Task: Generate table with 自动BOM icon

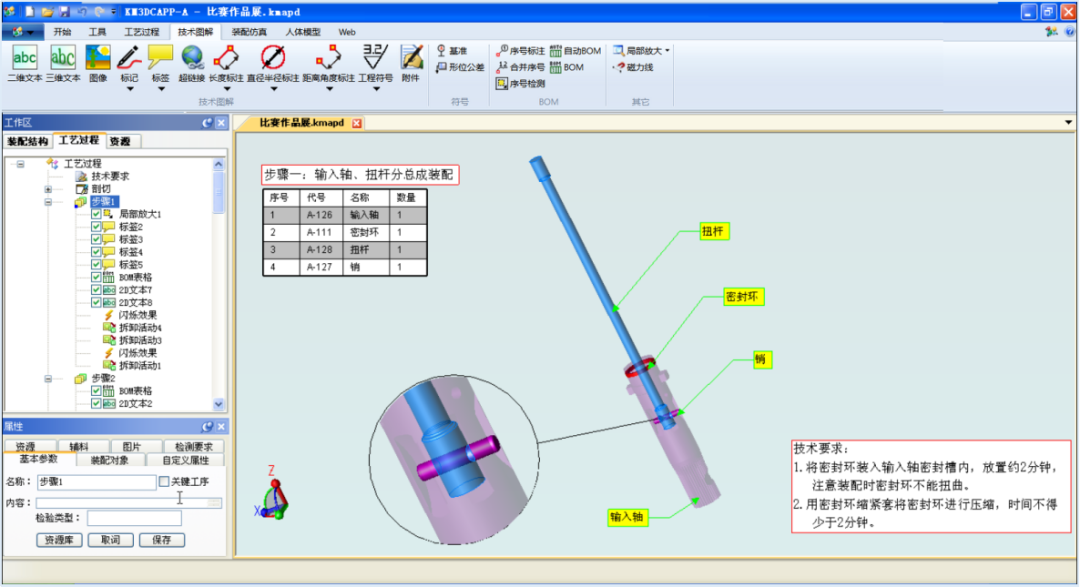Action: [575, 51]
